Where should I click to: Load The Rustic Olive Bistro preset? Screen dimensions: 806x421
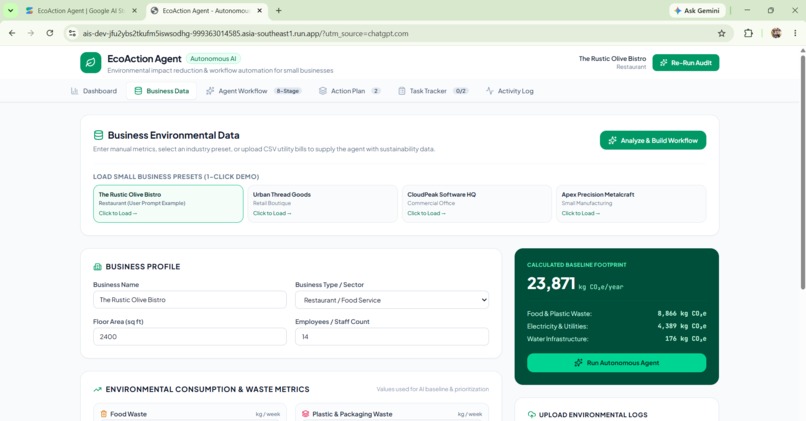click(168, 204)
